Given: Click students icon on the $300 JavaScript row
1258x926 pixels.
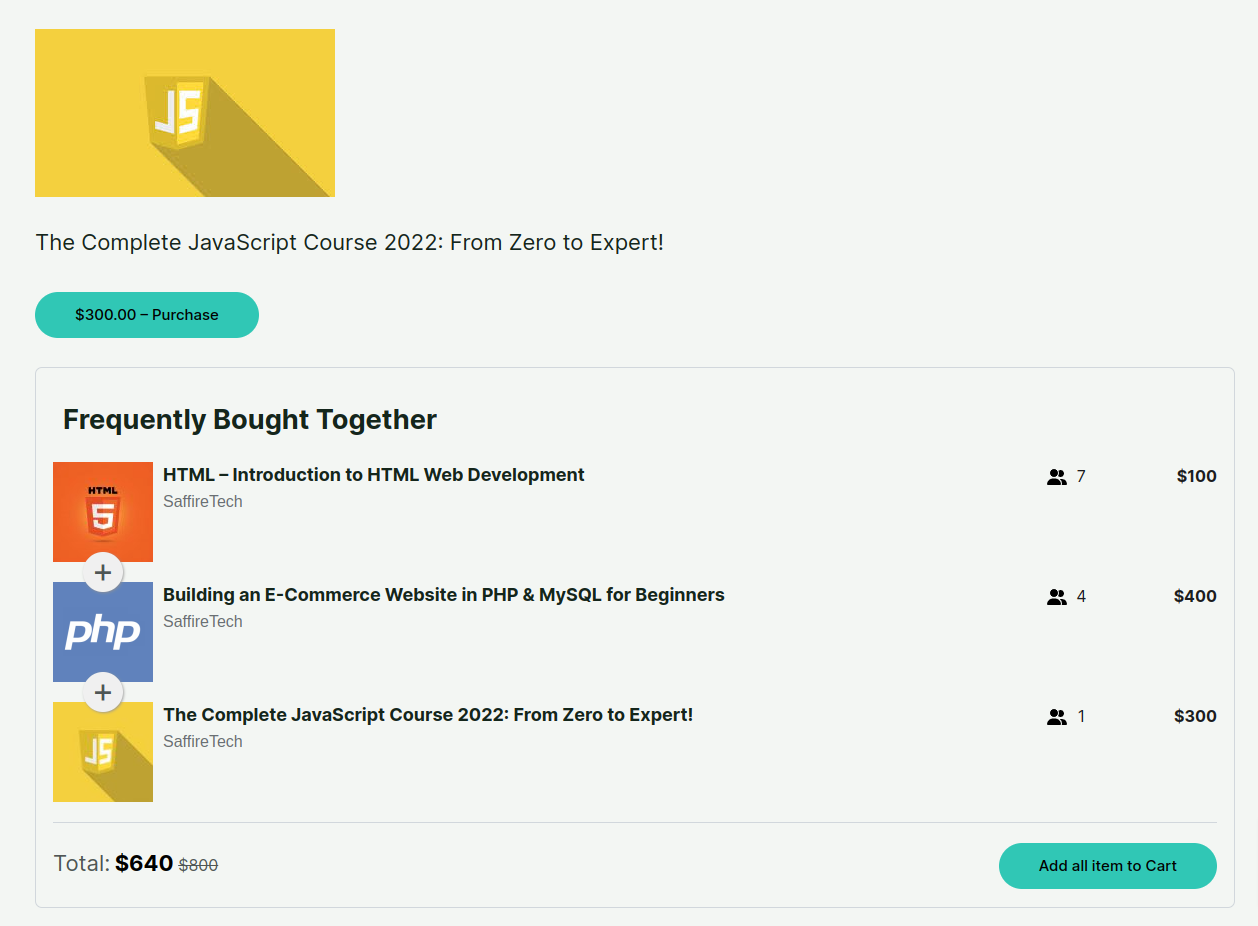Looking at the screenshot, I should point(1057,717).
